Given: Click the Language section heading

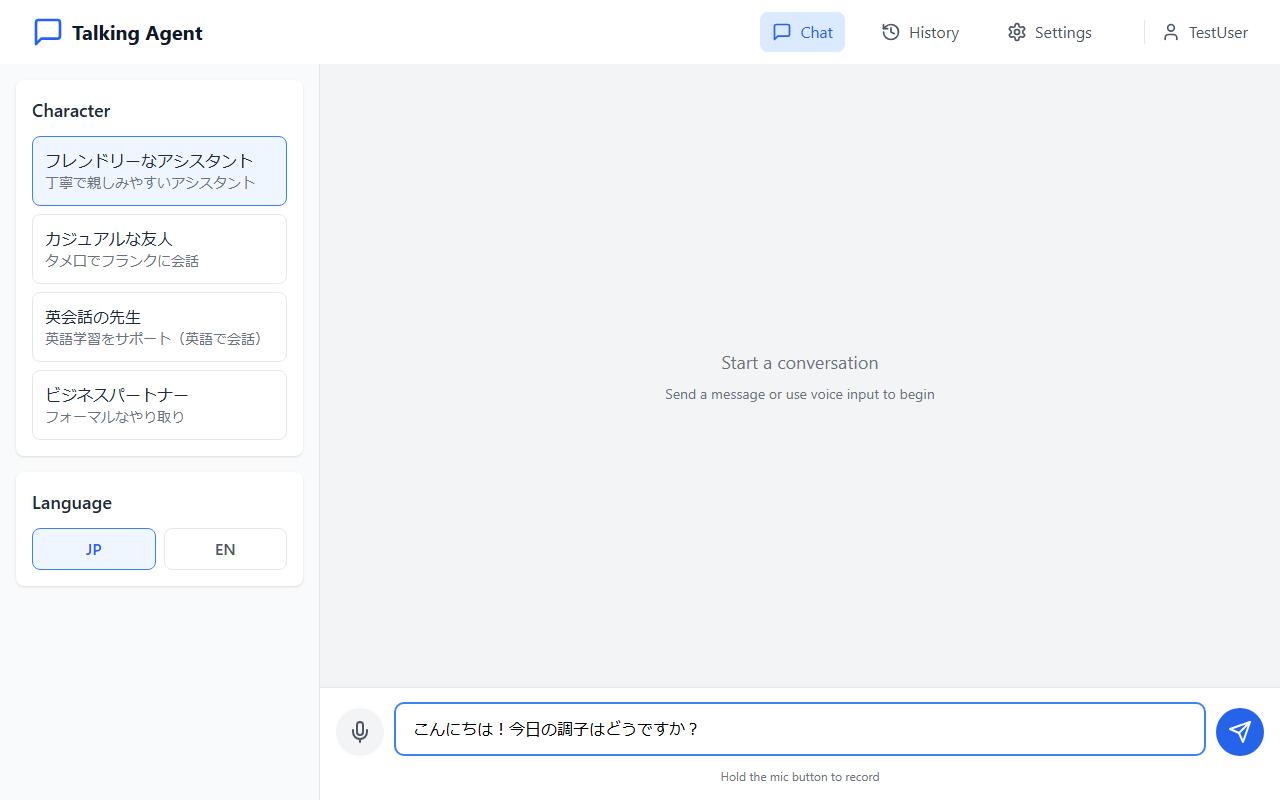Looking at the screenshot, I should [72, 503].
